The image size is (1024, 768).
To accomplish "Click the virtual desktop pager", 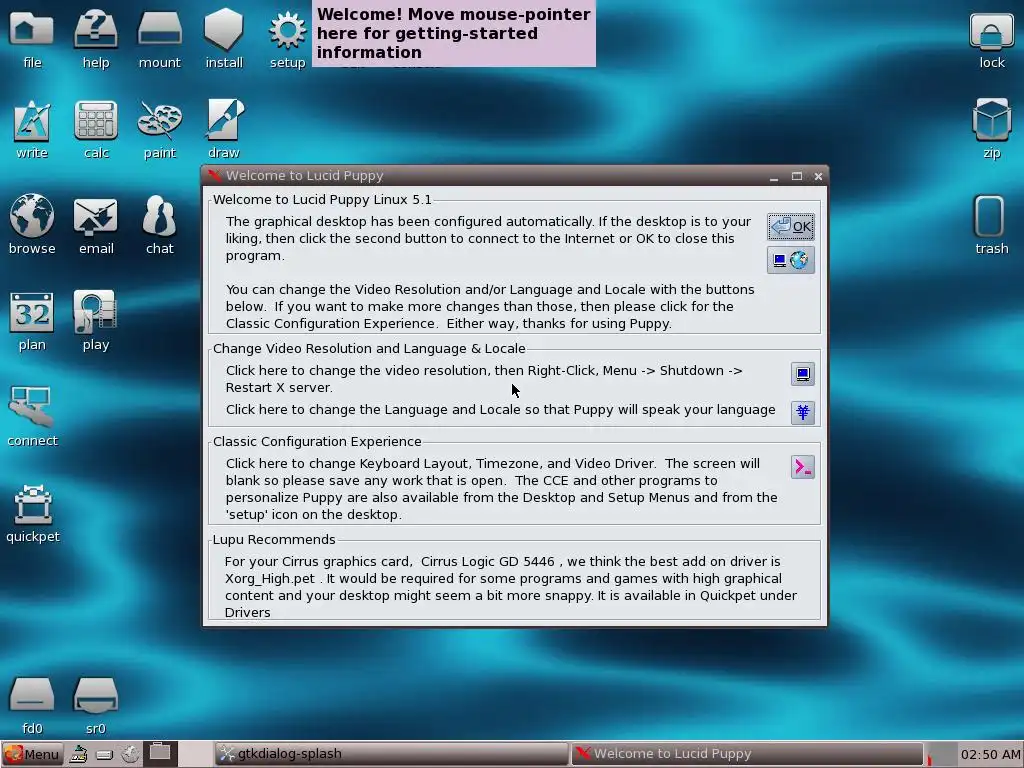I will [x=176, y=754].
